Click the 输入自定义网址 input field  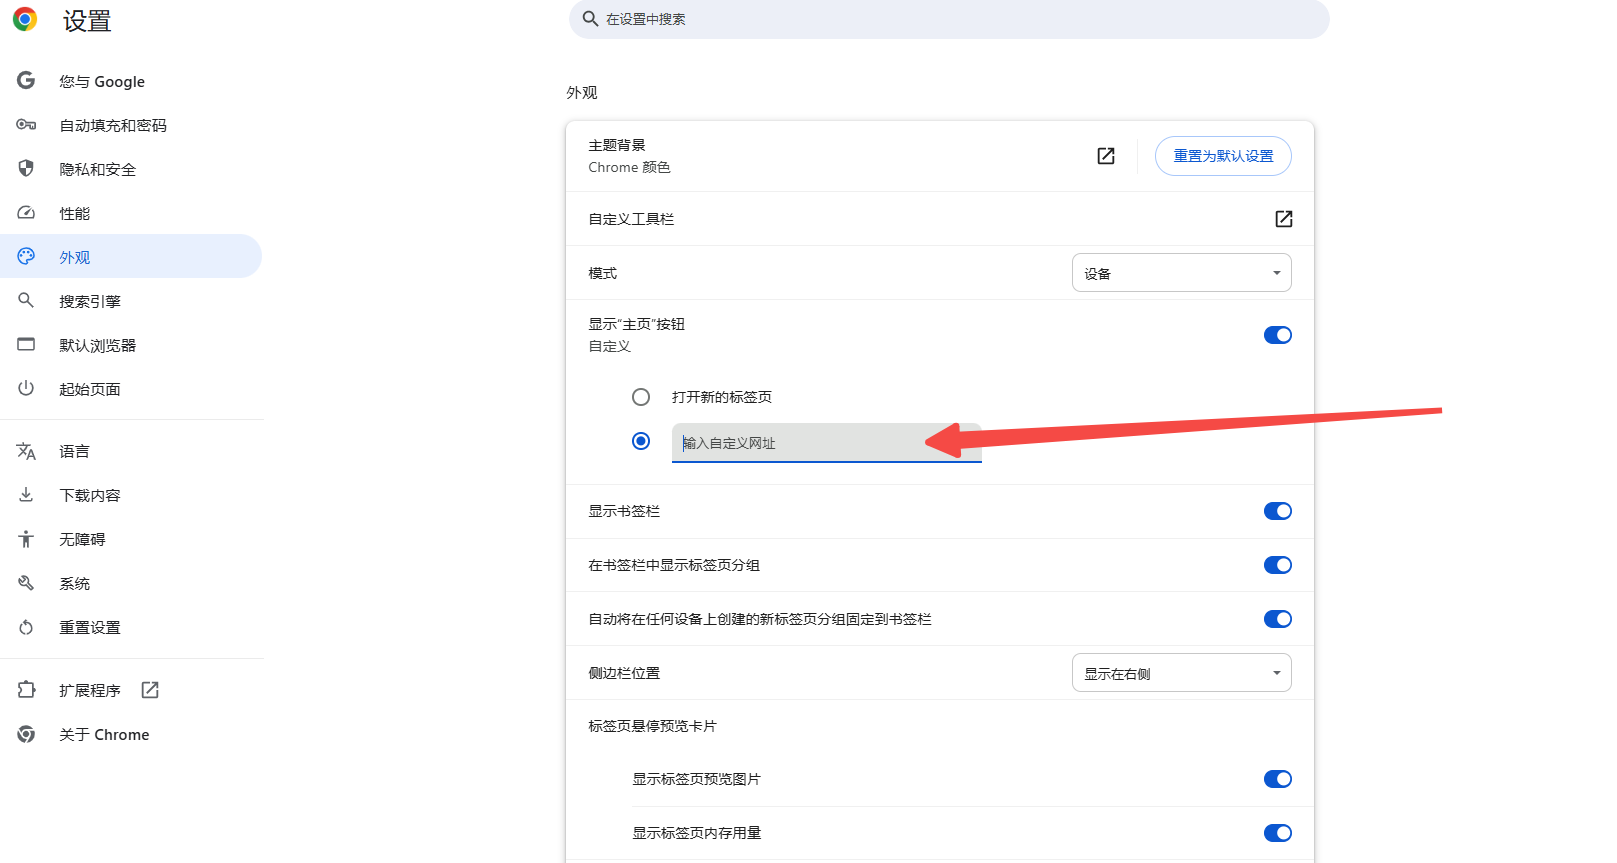point(827,443)
